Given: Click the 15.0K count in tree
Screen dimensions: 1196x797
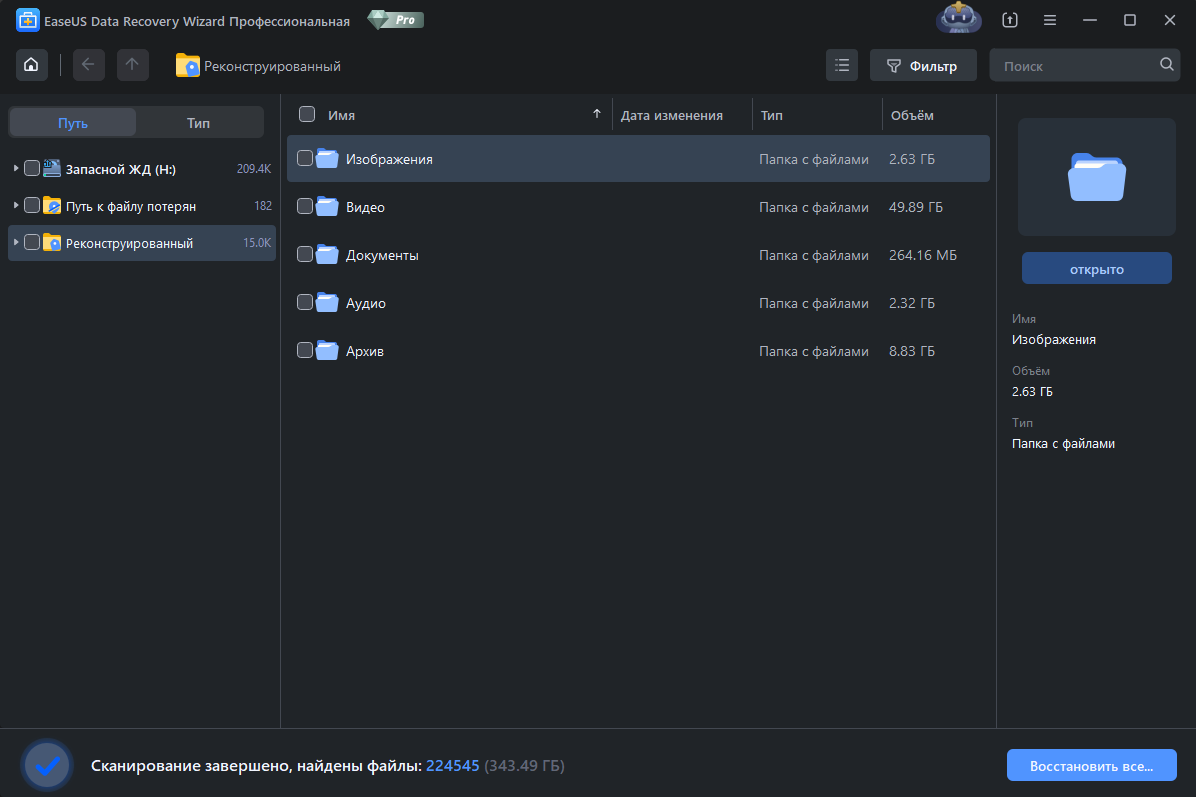Looking at the screenshot, I should [257, 243].
